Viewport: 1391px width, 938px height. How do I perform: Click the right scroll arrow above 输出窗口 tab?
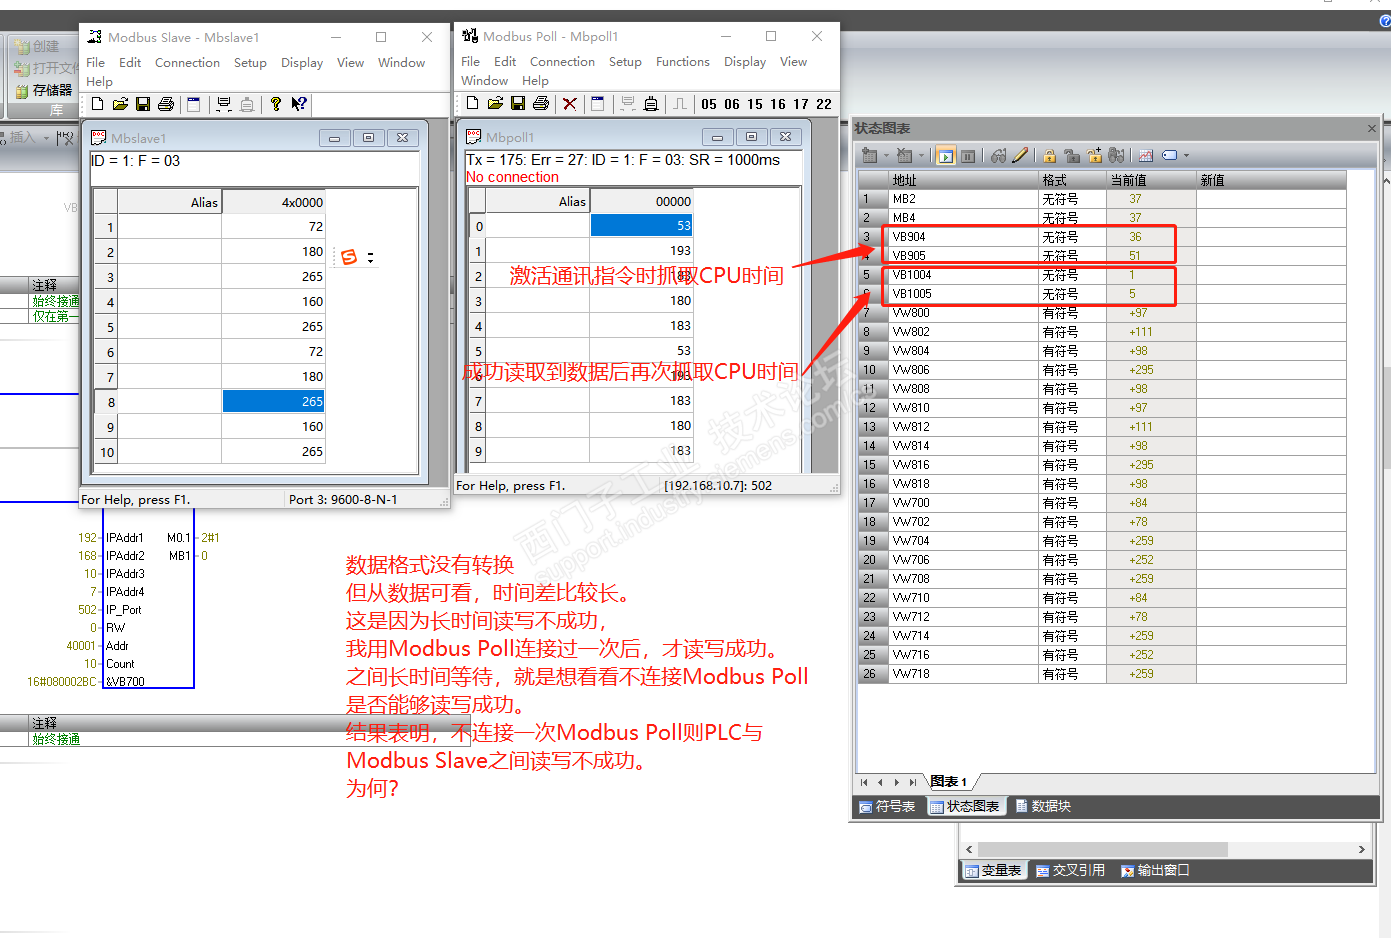[x=1361, y=849]
